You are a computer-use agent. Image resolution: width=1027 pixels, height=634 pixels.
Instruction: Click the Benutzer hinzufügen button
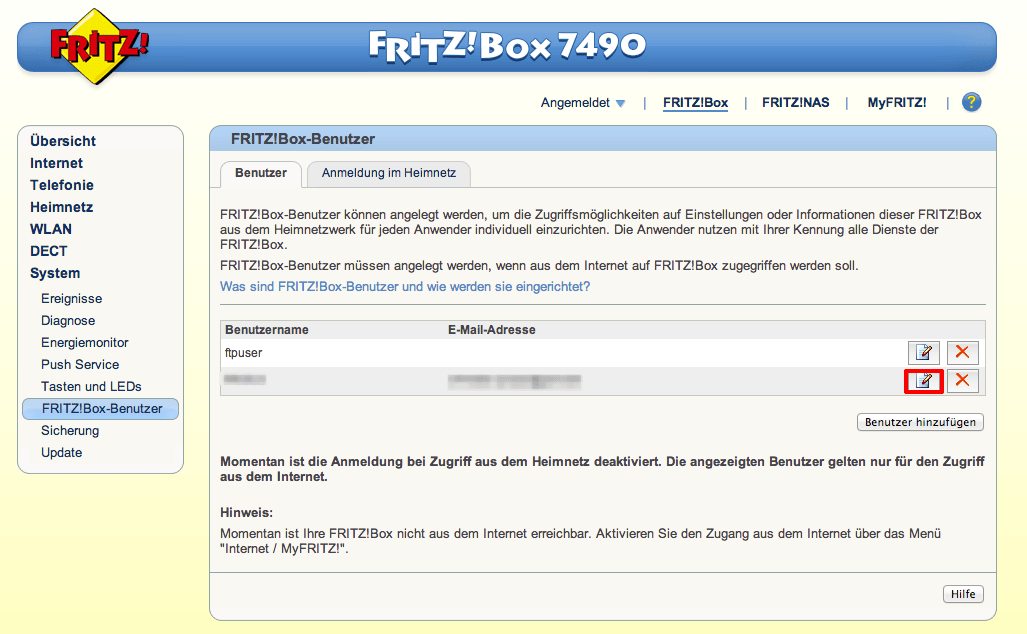point(920,422)
